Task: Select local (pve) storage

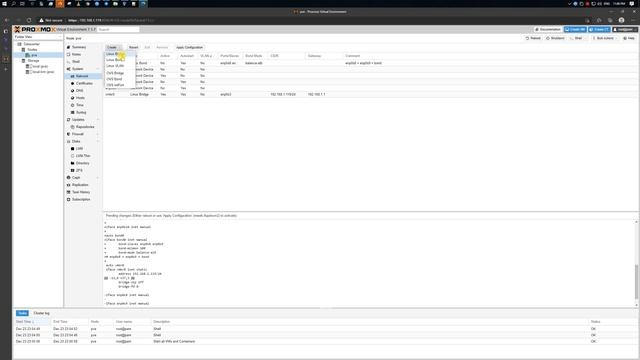Action: point(40,66)
